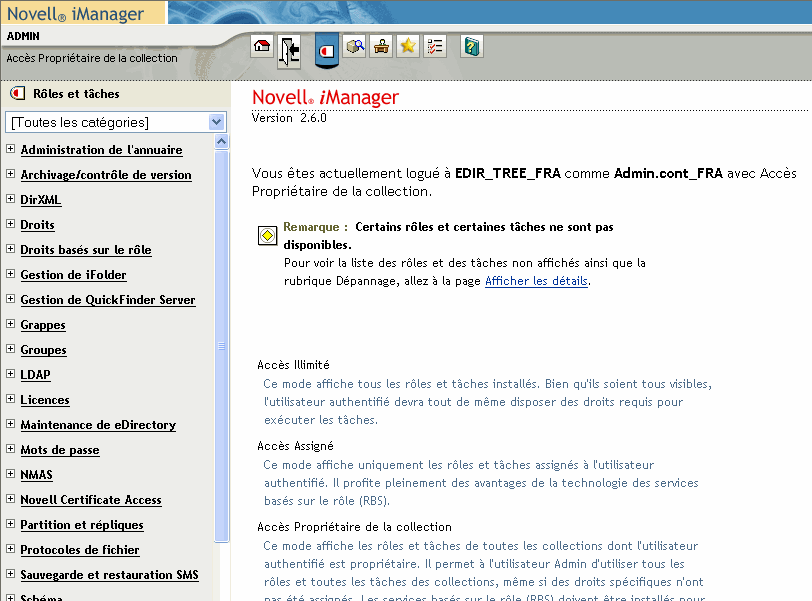Click the Exit (logout) door icon
The image size is (812, 601).
point(289,51)
